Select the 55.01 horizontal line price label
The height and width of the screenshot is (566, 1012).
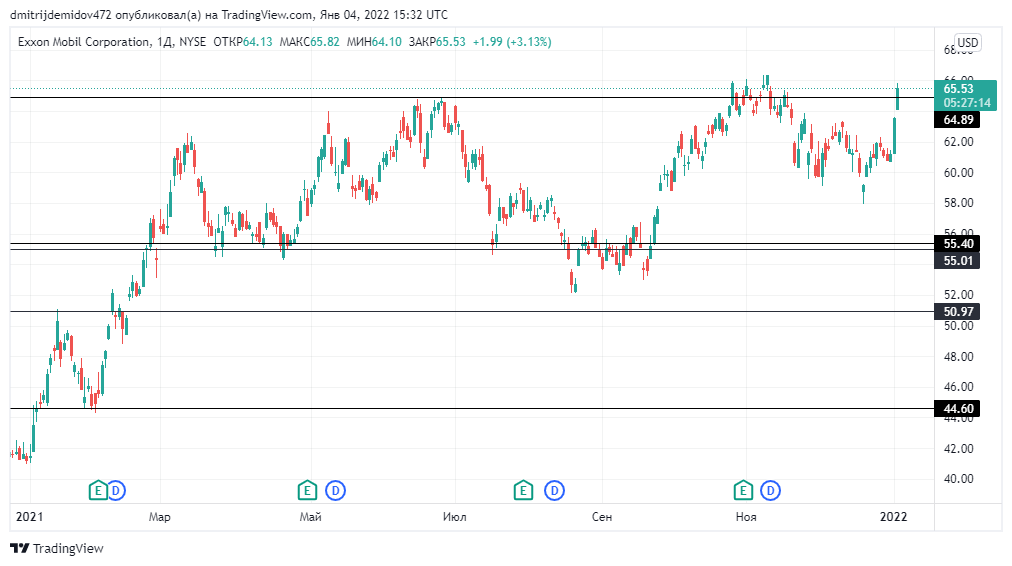pos(958,260)
